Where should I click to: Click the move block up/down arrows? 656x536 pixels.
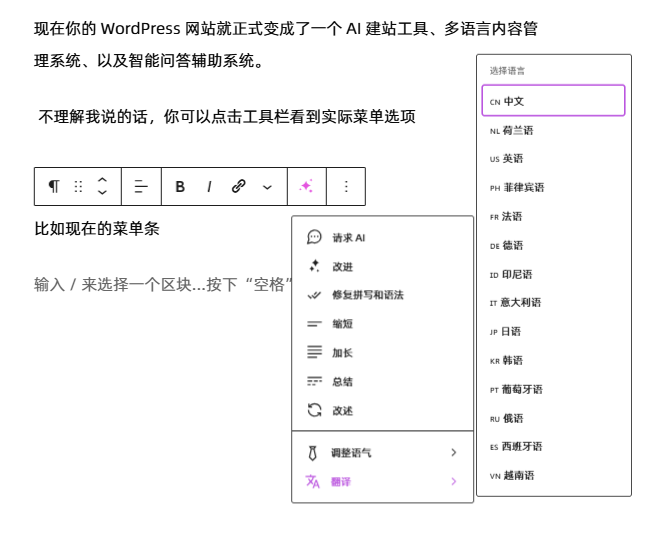(x=102, y=187)
